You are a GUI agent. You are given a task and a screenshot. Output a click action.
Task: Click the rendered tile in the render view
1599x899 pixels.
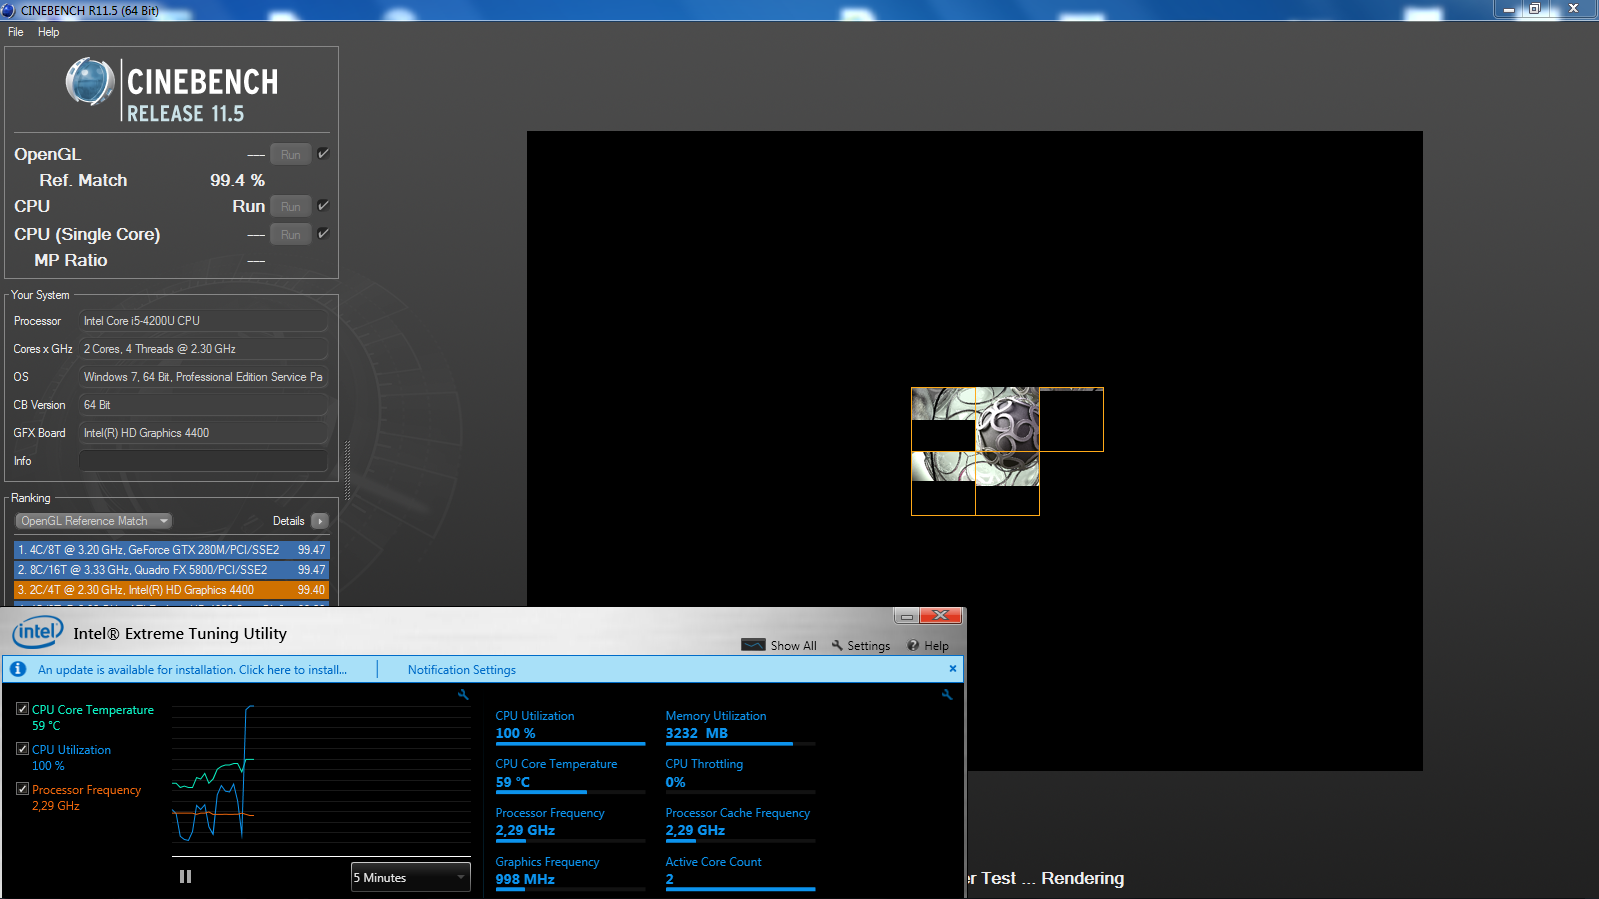[x=1007, y=420]
